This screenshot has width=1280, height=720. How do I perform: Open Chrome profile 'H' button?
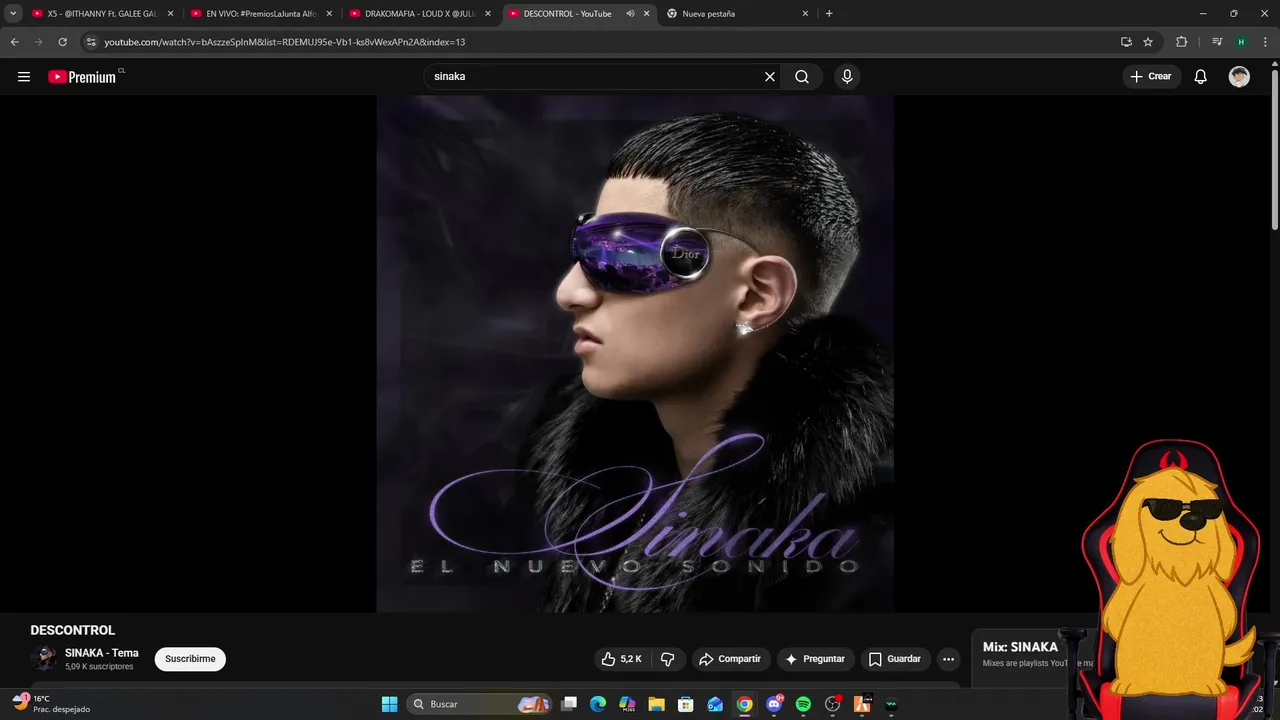[x=1241, y=42]
